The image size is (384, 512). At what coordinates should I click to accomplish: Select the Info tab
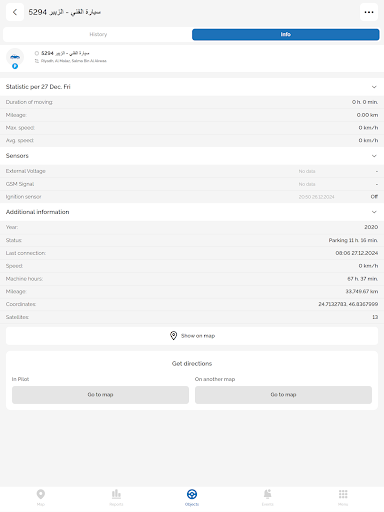point(286,34)
